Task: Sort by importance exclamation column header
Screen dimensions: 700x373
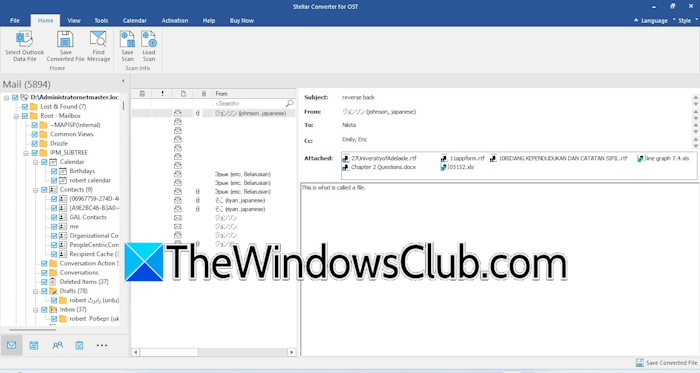Action: click(162, 94)
